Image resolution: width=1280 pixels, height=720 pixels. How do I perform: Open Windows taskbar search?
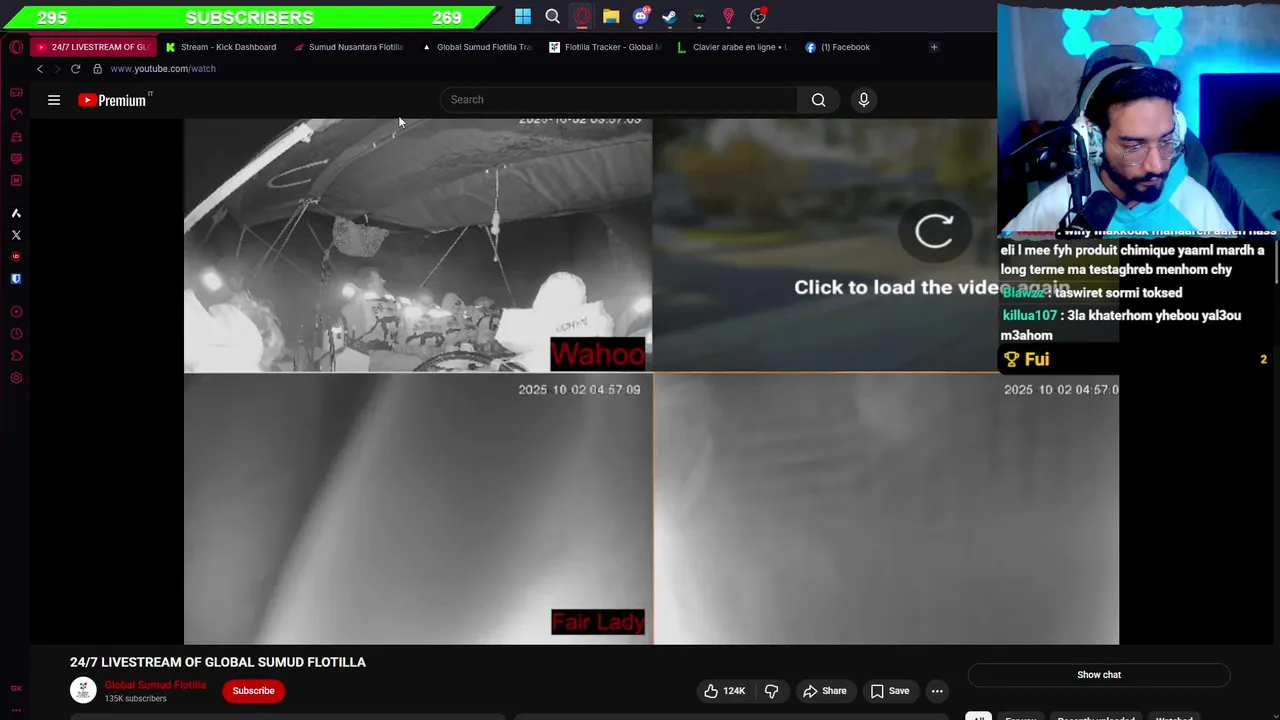[x=552, y=16]
